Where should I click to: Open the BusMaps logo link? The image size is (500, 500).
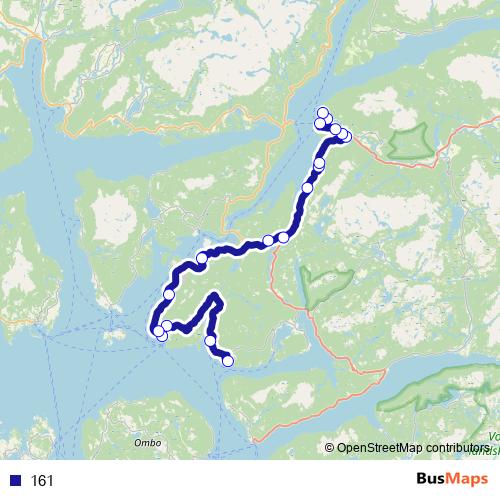click(452, 479)
